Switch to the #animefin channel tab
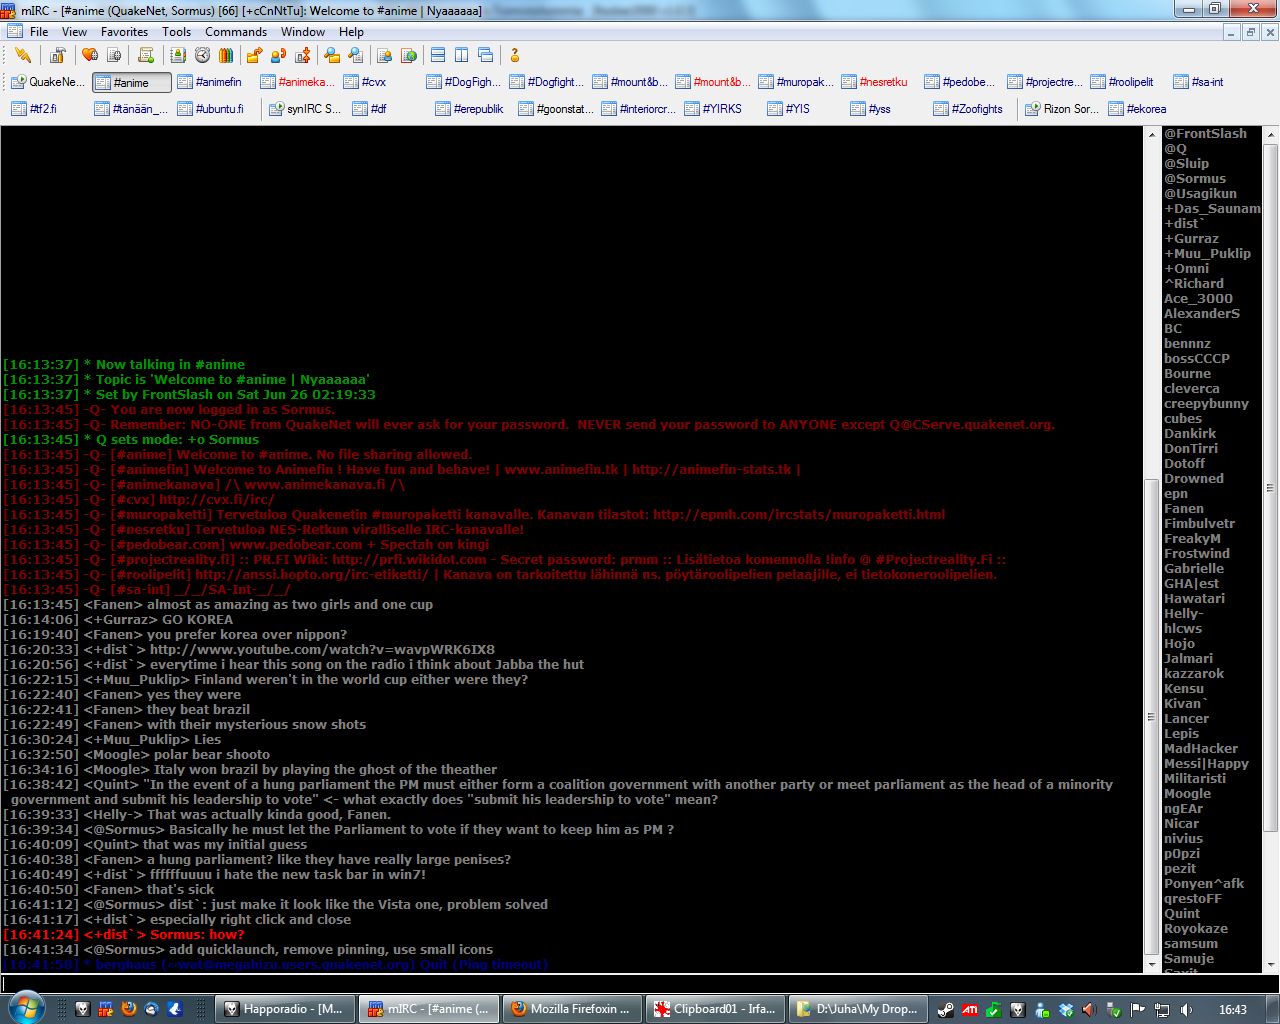 point(210,82)
